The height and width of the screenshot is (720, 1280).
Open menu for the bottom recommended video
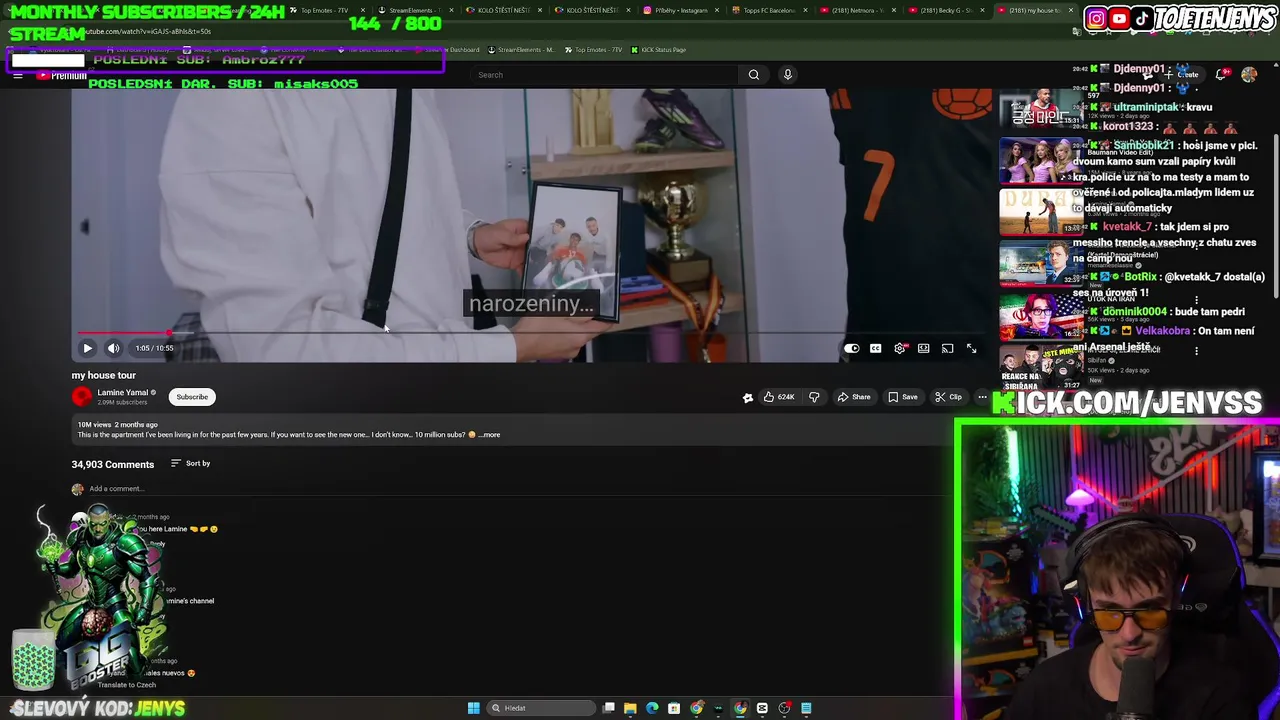1196,351
